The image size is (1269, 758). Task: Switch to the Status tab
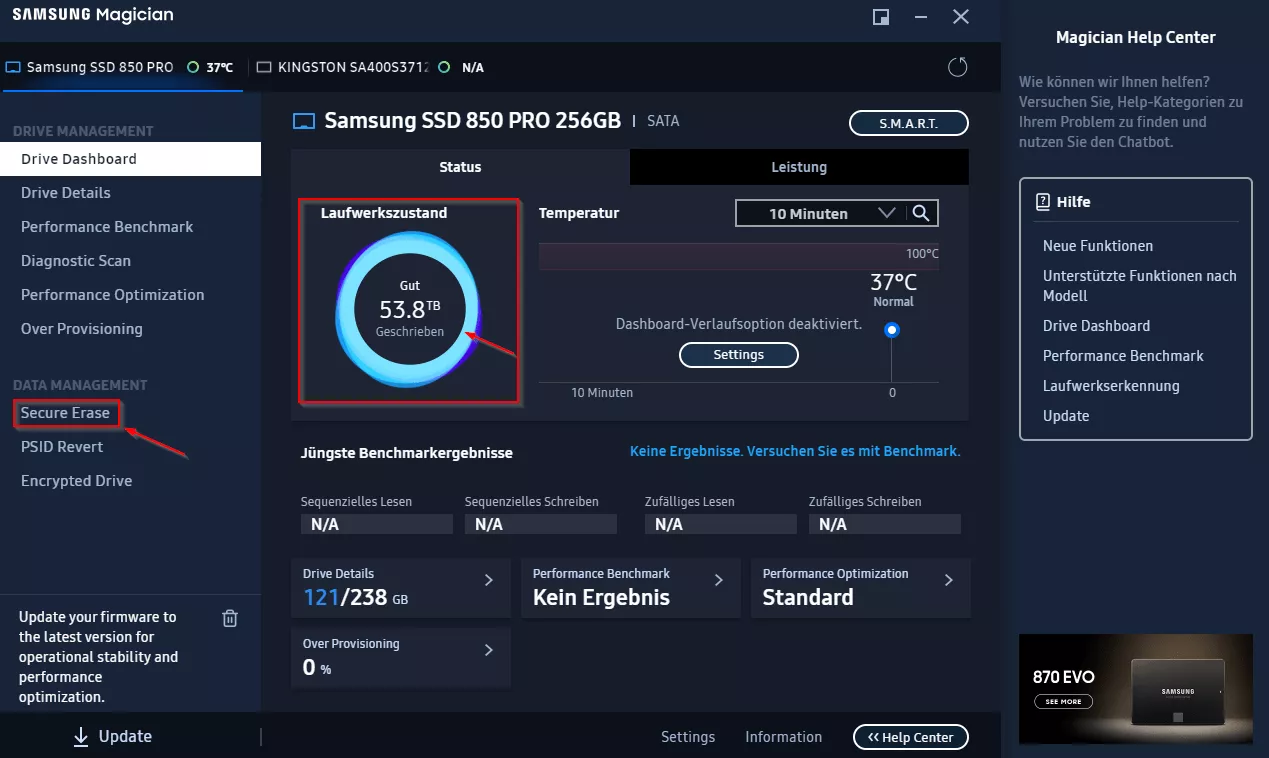click(x=460, y=167)
